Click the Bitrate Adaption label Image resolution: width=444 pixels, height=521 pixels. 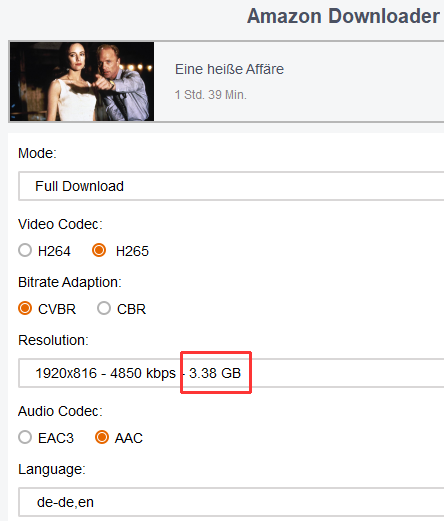click(x=70, y=282)
